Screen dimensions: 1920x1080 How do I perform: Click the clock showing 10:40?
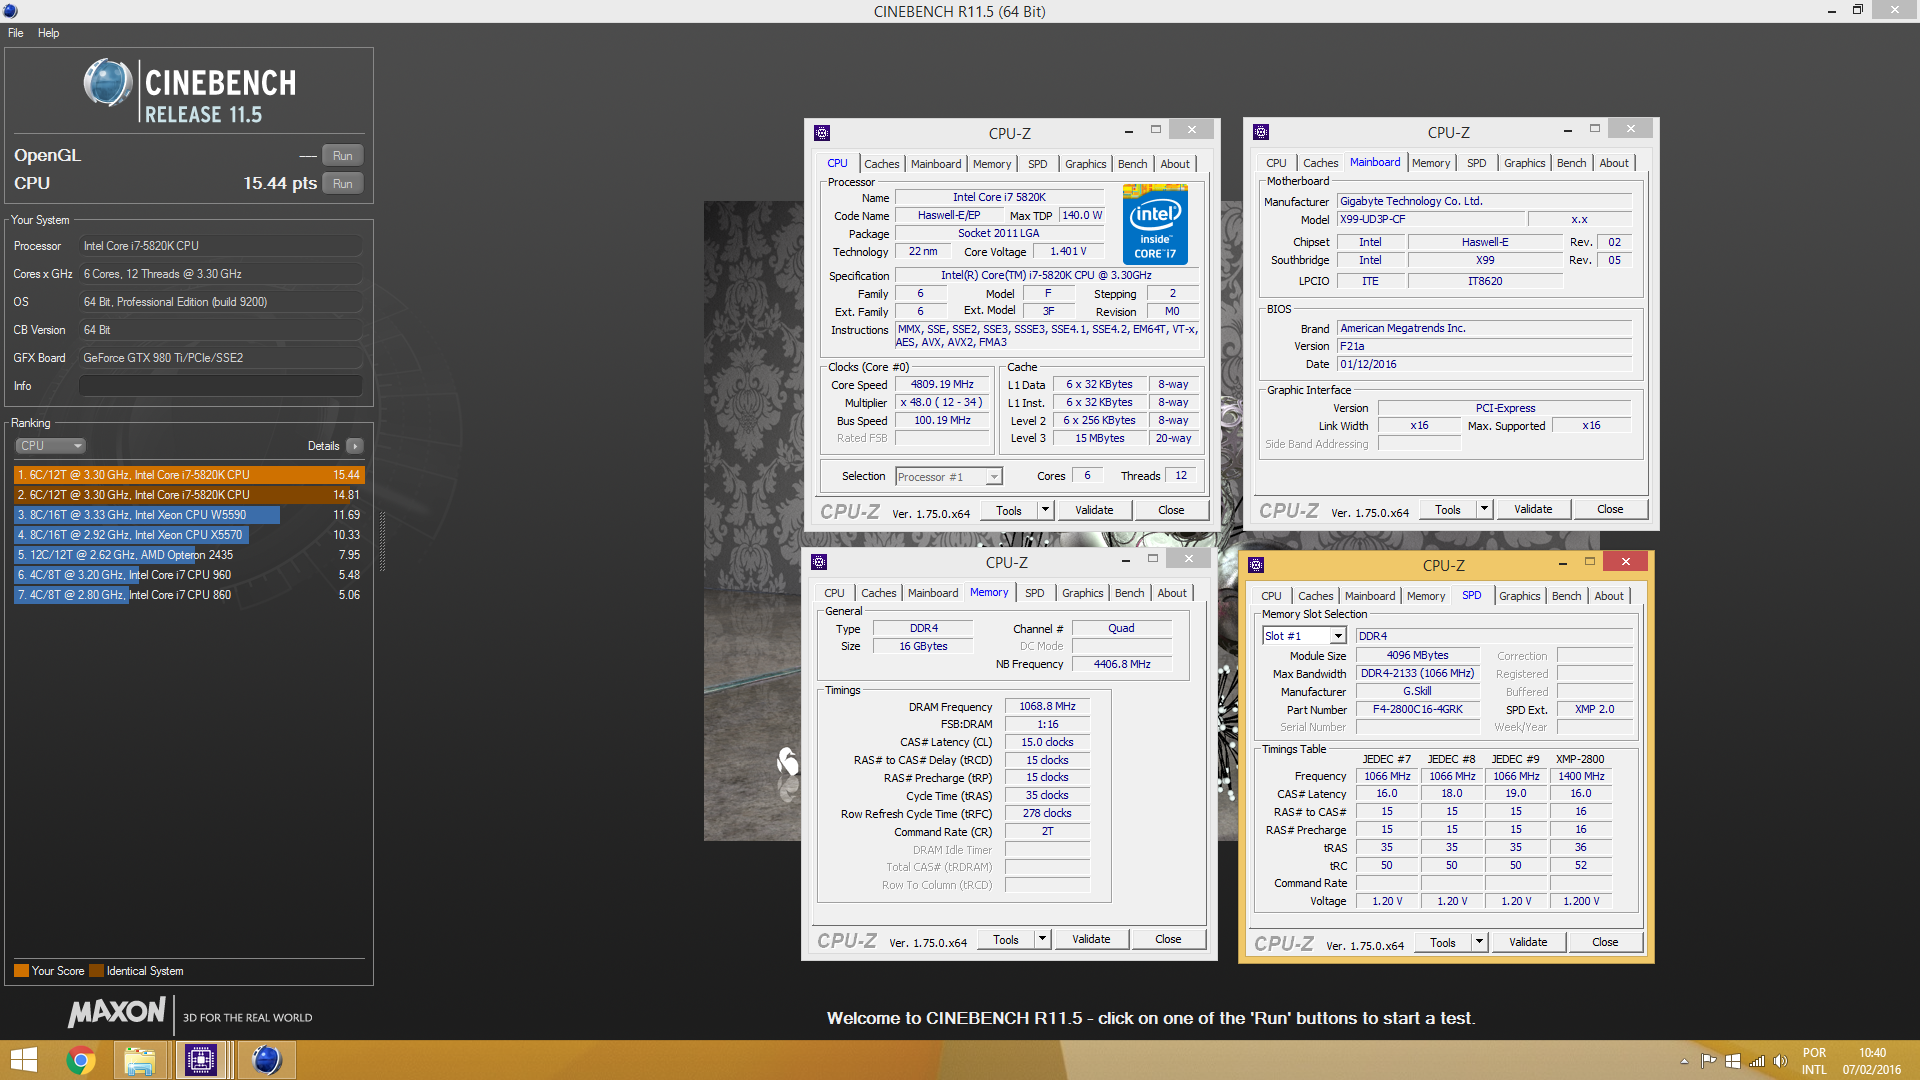click(x=1872, y=1053)
